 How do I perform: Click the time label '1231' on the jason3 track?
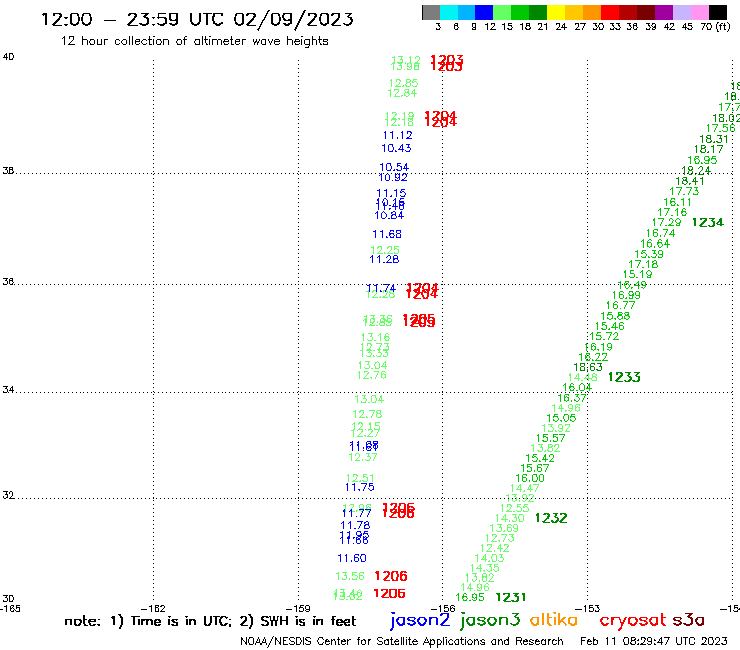coord(511,597)
